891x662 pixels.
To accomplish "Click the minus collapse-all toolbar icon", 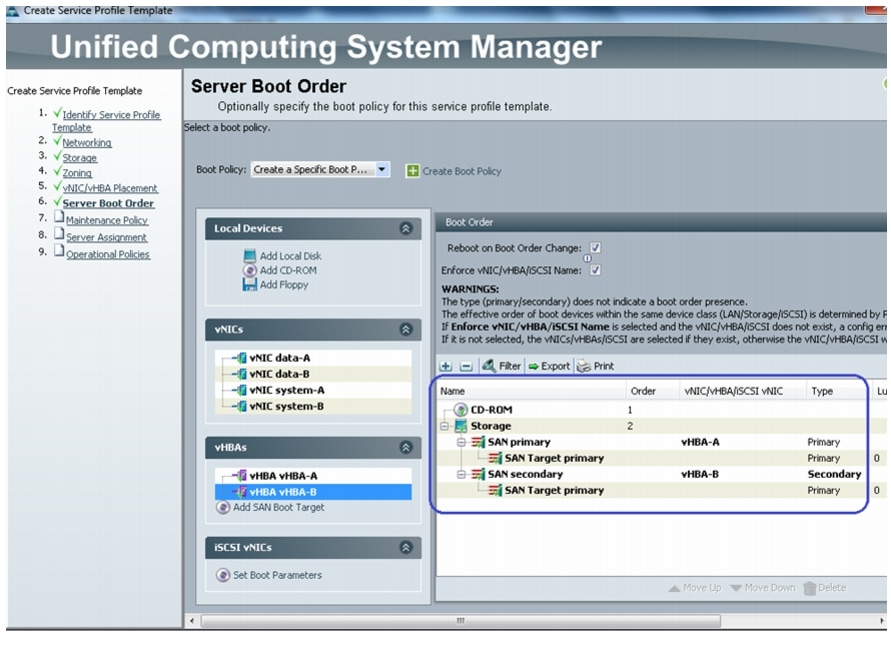I will coord(466,367).
